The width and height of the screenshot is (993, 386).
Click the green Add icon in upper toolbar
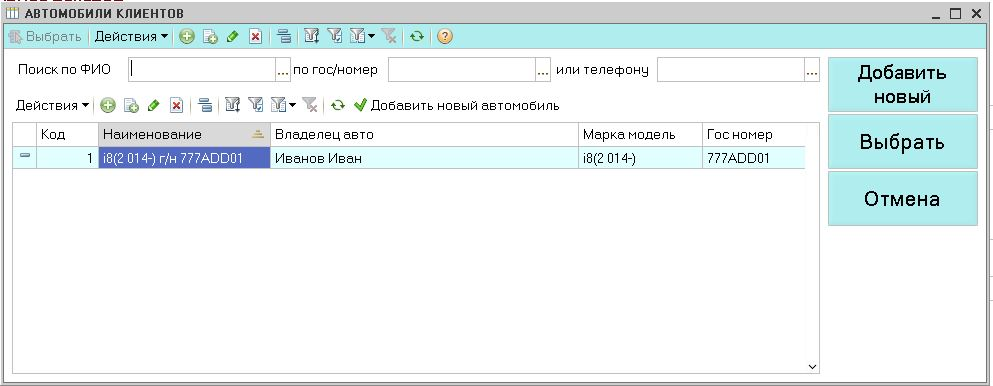(186, 37)
